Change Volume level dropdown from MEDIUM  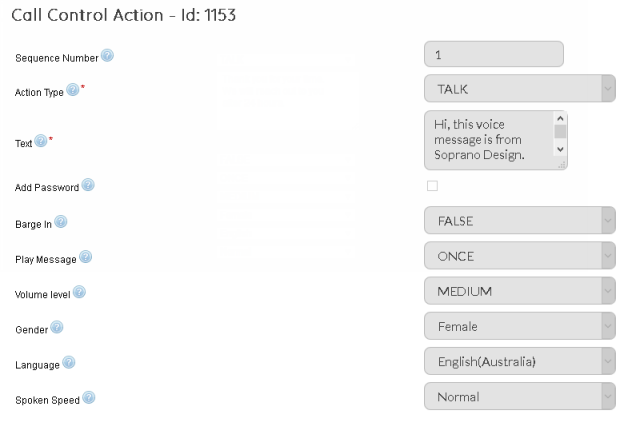pos(519,291)
